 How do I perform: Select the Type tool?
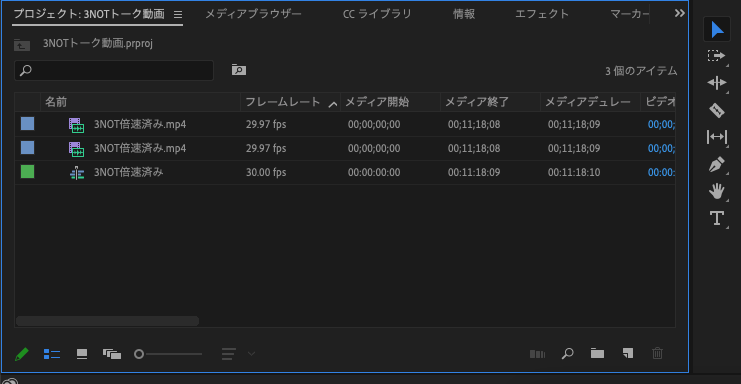click(x=716, y=218)
